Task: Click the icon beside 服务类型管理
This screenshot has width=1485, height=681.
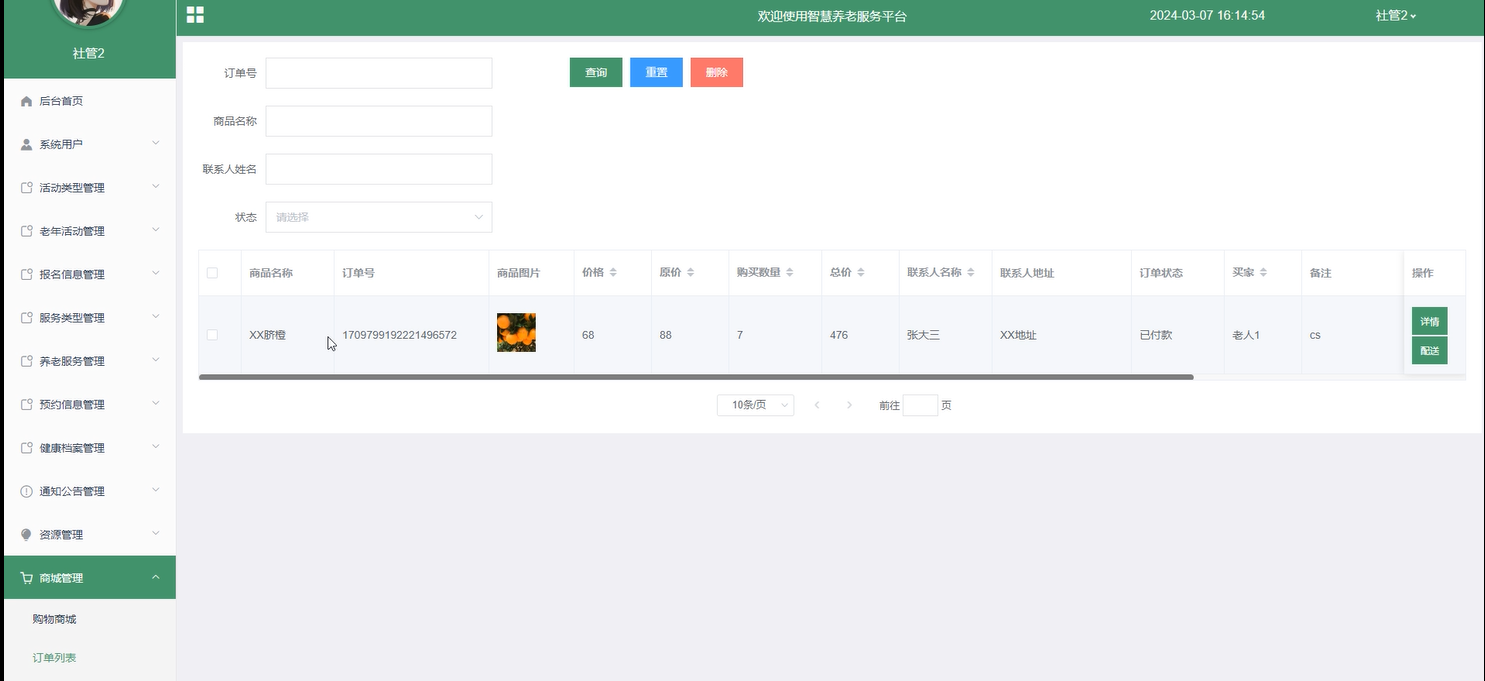Action: (27, 318)
